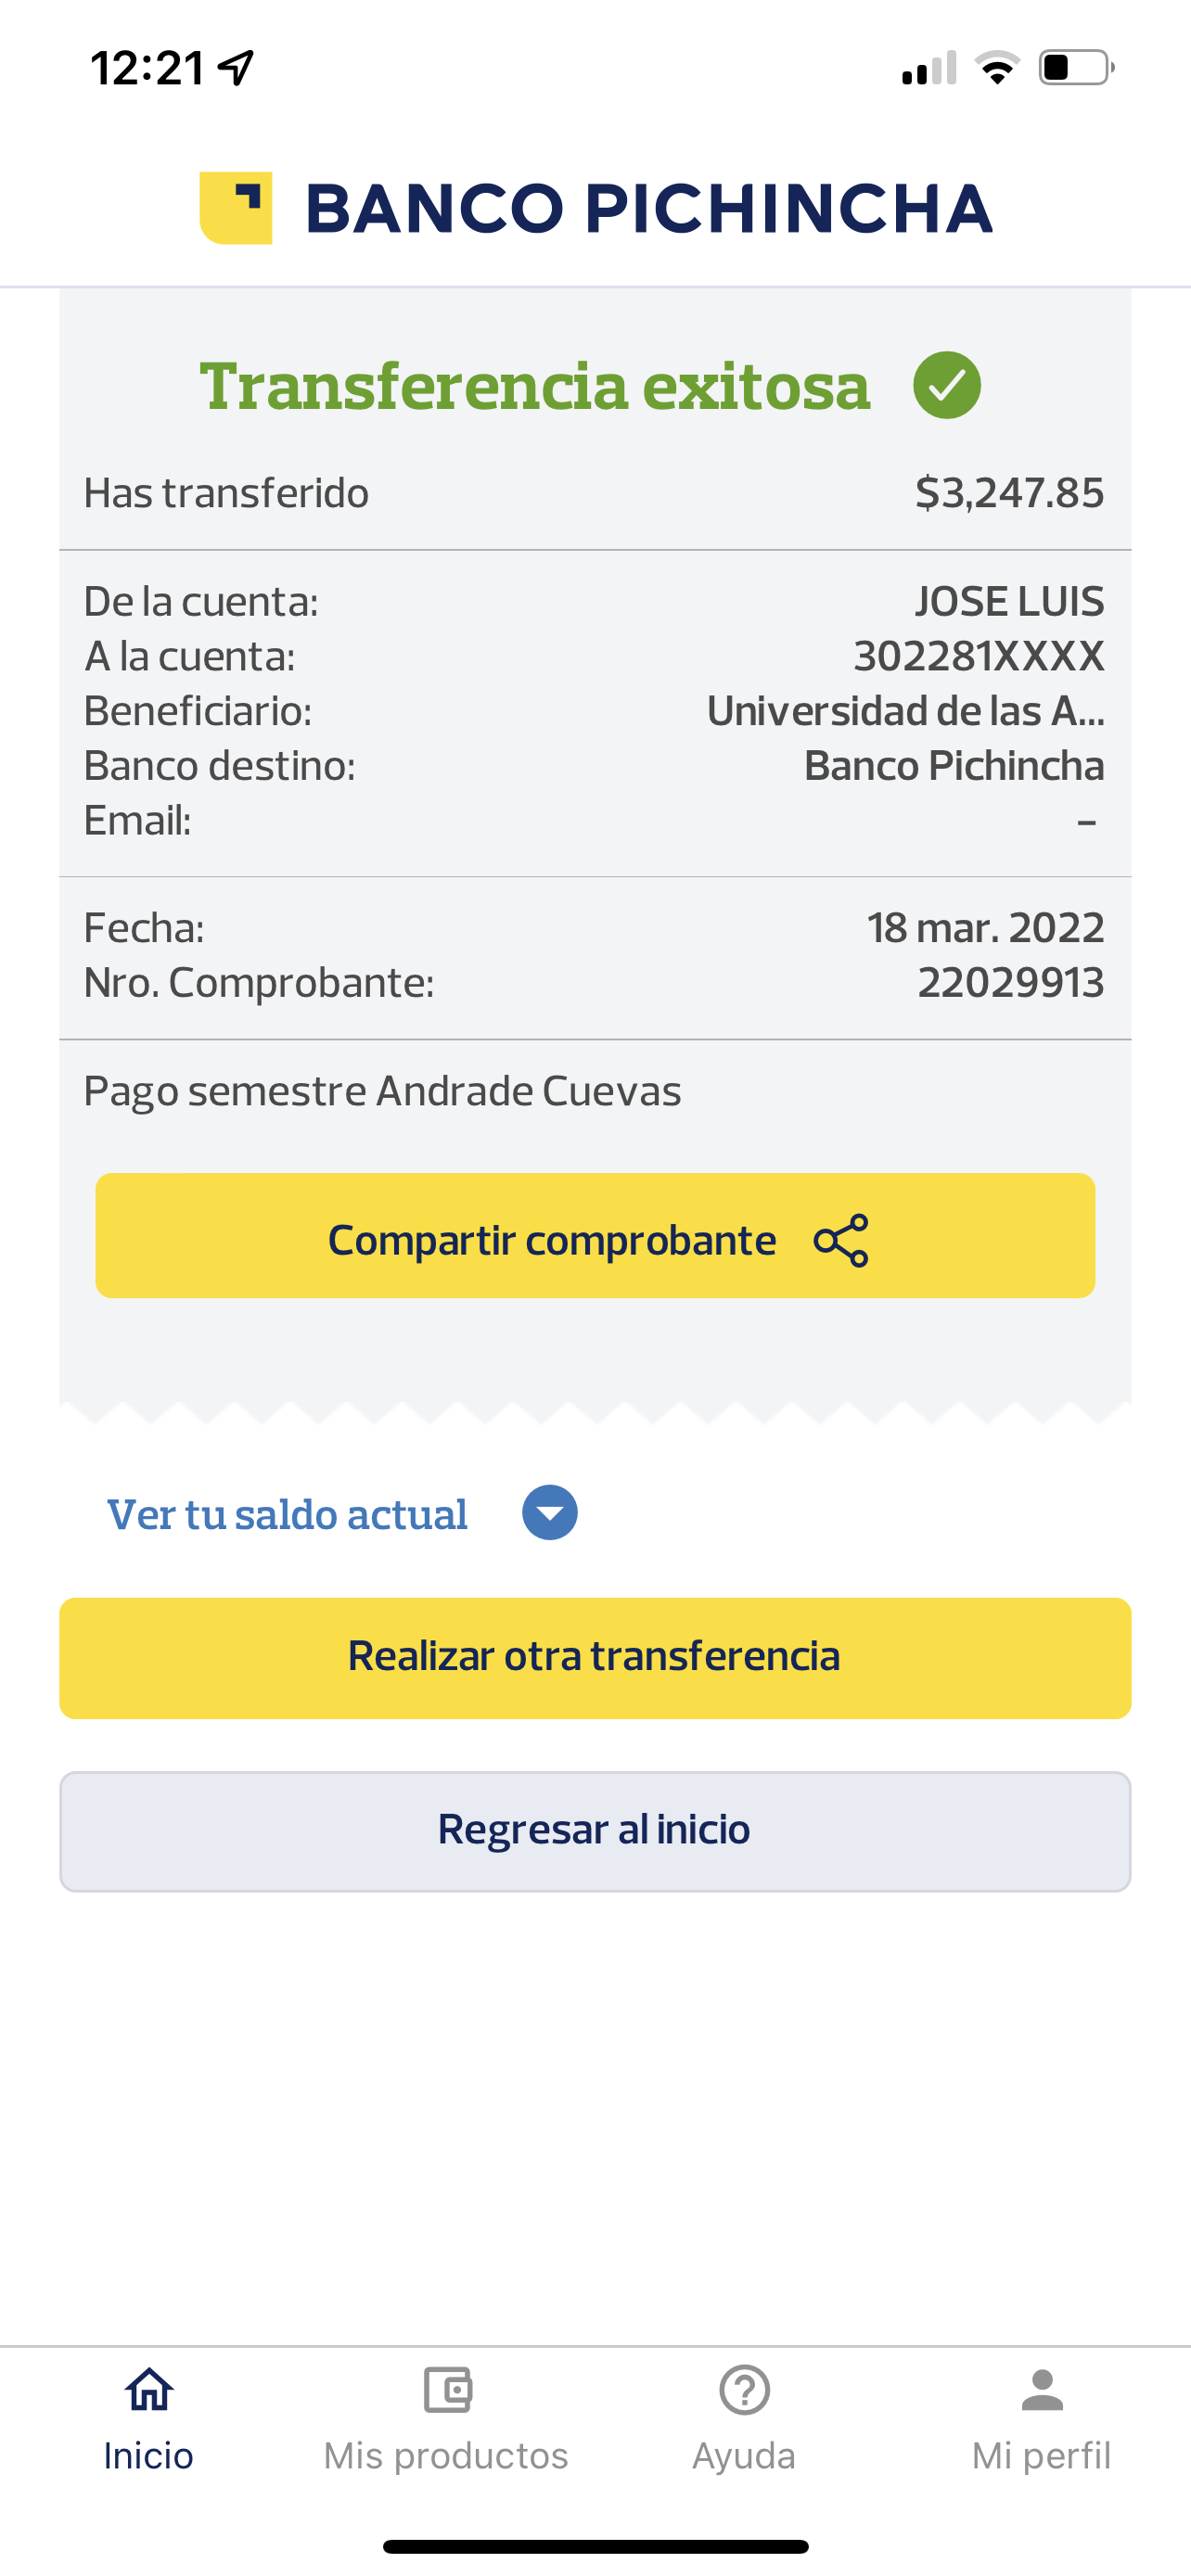Go to the Mi perfil tab label
The height and width of the screenshot is (2576, 1191).
[x=1041, y=2455]
